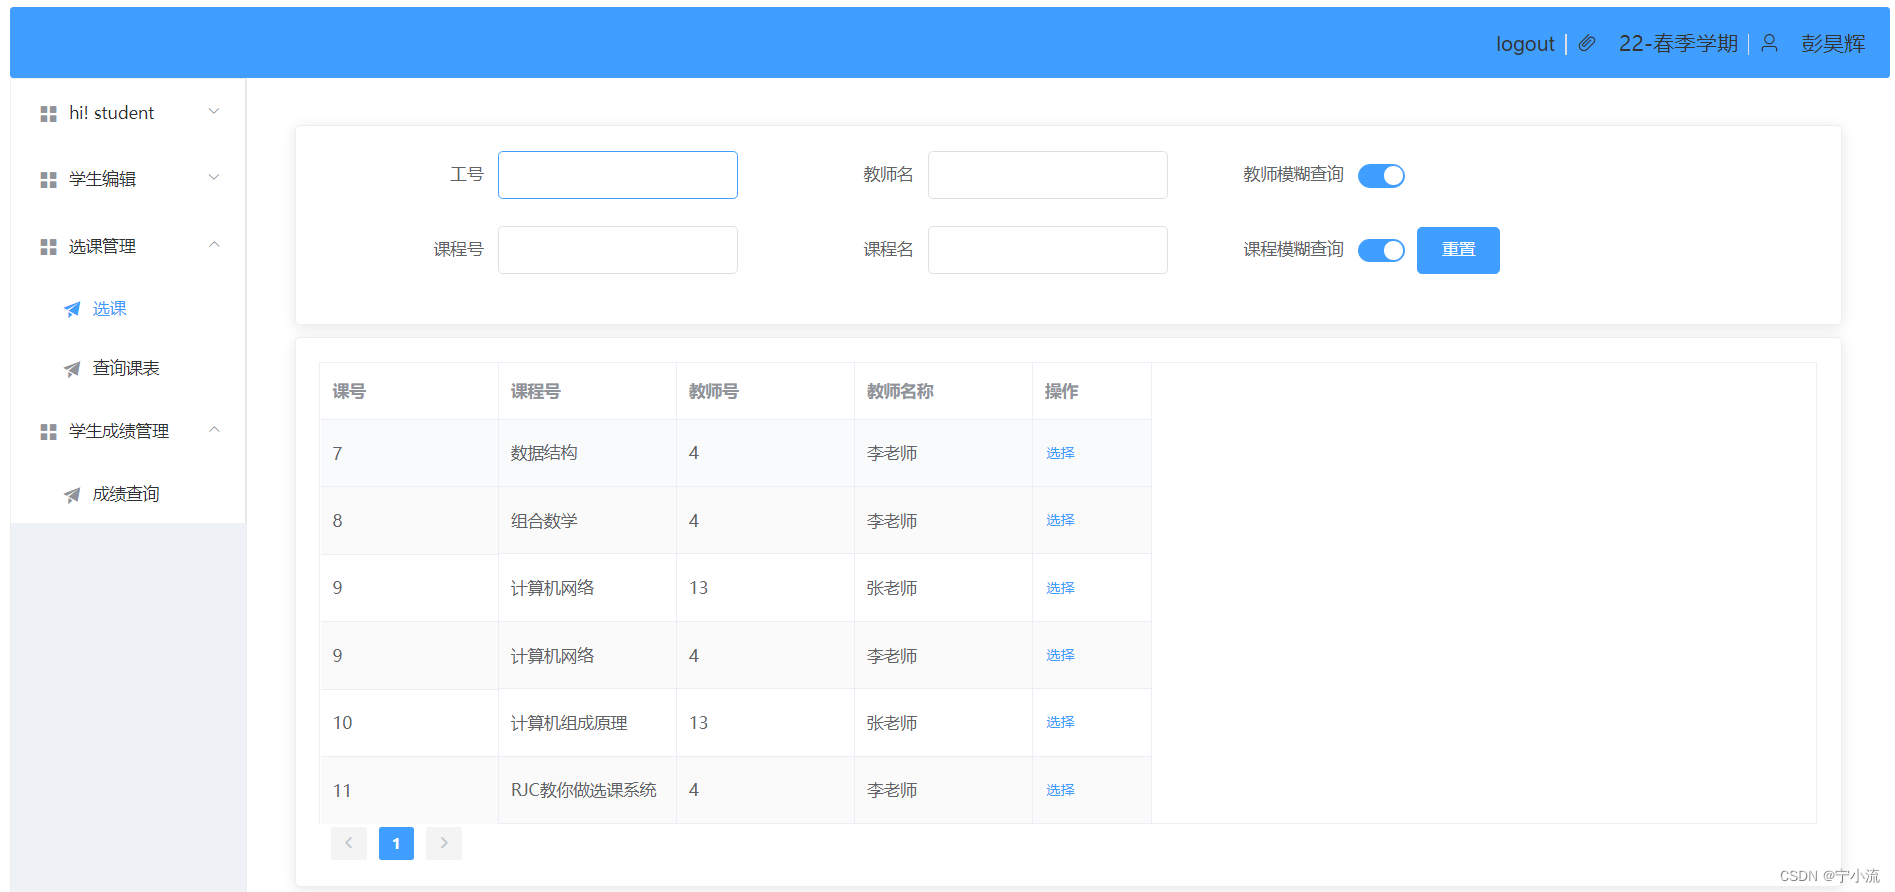Click the paper plane icon beside 查询课表
Image resolution: width=1895 pixels, height=892 pixels.
pyautogui.click(x=72, y=369)
